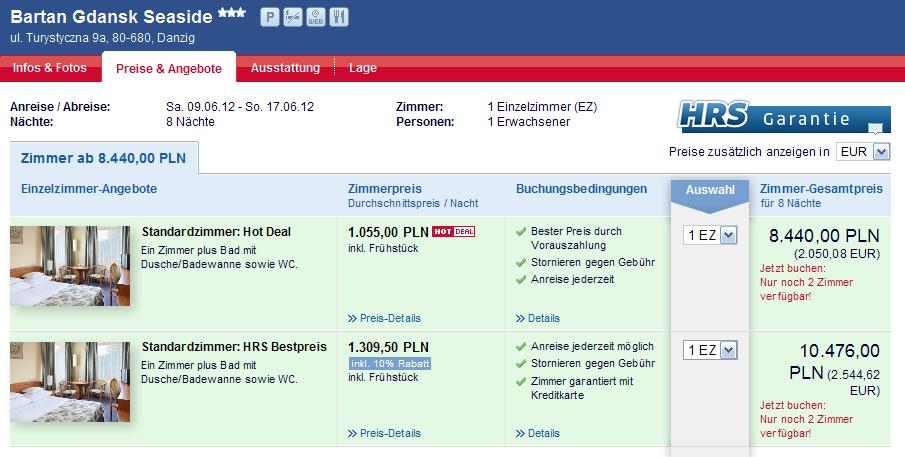Open room count dropdown for HRS Bestpreis

point(710,350)
